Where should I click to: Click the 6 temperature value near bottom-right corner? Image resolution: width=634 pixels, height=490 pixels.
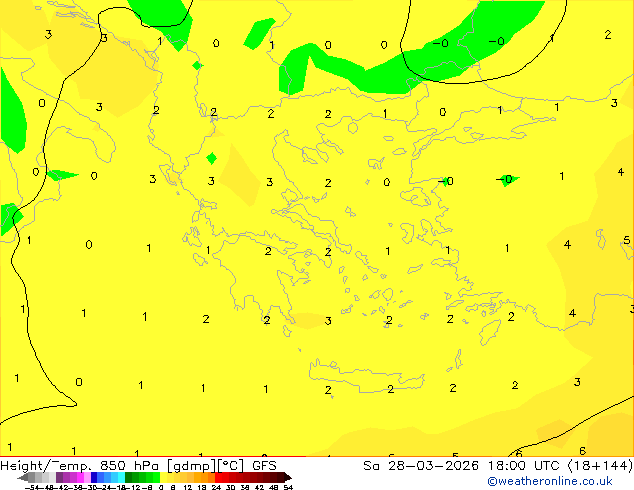pos(582,451)
